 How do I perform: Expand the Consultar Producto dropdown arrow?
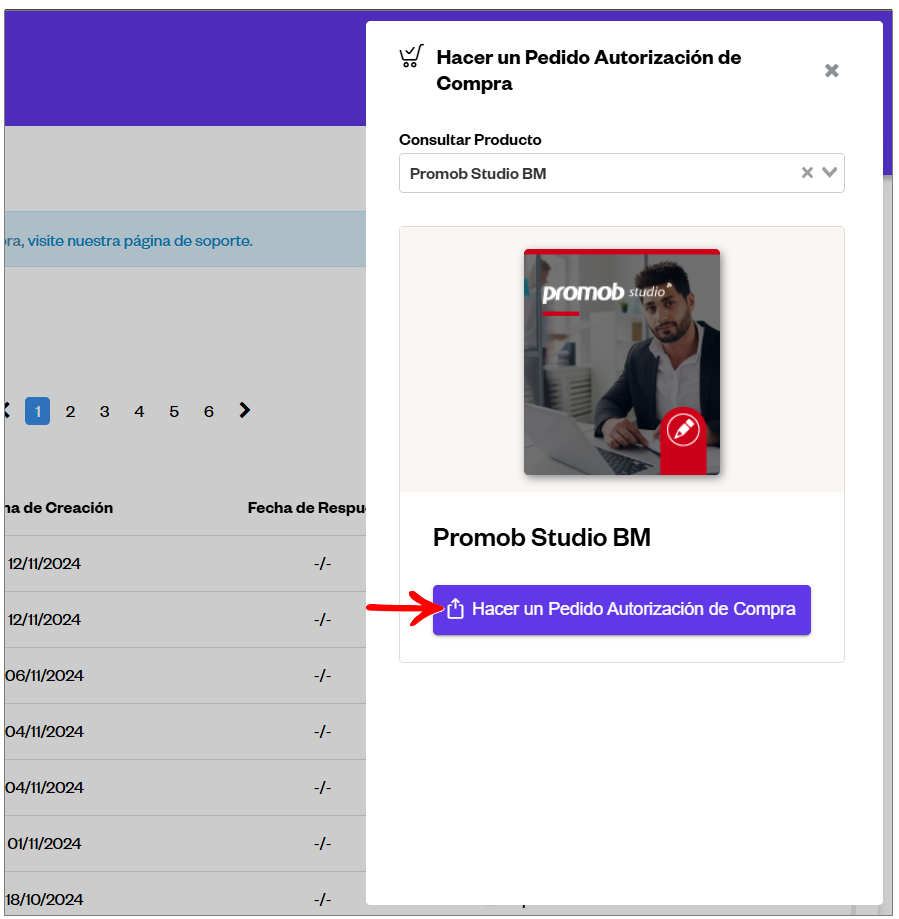pyautogui.click(x=829, y=172)
